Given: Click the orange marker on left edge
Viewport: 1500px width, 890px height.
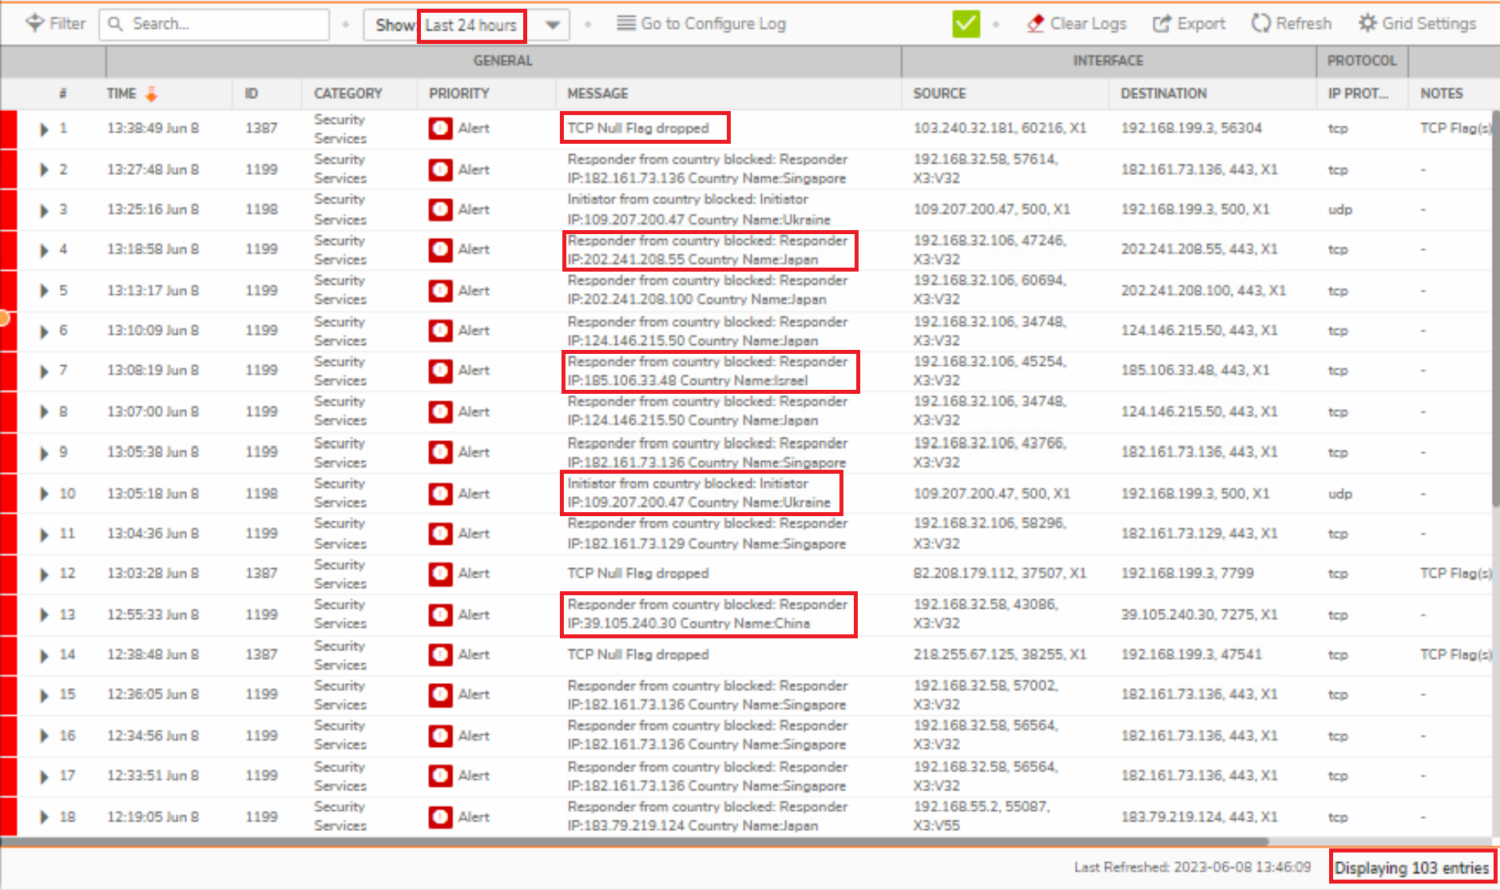Looking at the screenshot, I should tap(4, 318).
